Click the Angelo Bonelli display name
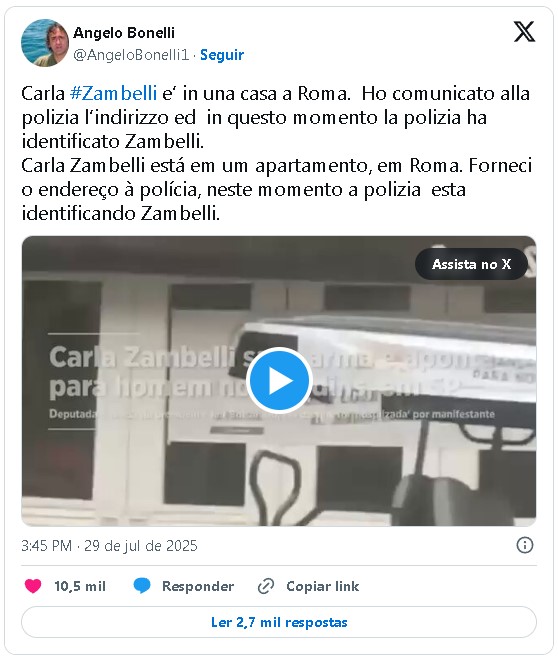 pos(124,33)
